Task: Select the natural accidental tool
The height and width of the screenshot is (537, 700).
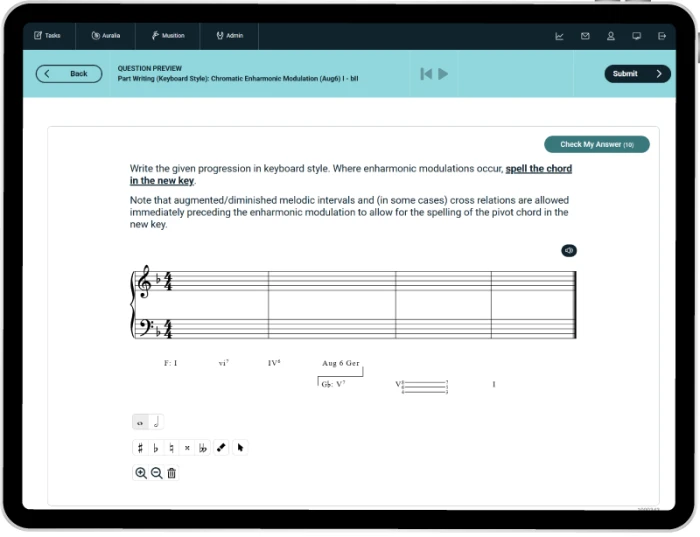Action: tap(172, 448)
